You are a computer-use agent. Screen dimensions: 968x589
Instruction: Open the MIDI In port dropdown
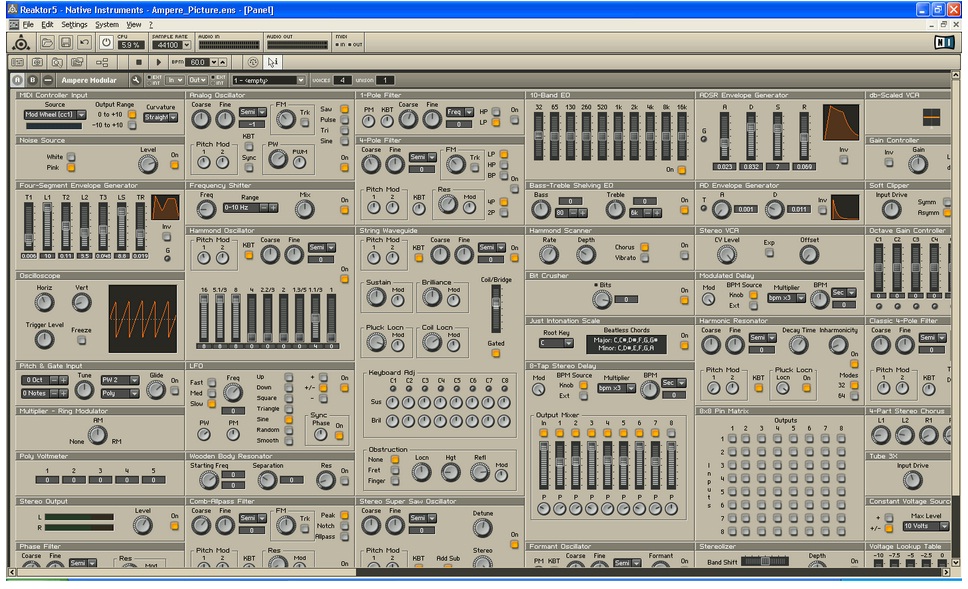pos(175,80)
